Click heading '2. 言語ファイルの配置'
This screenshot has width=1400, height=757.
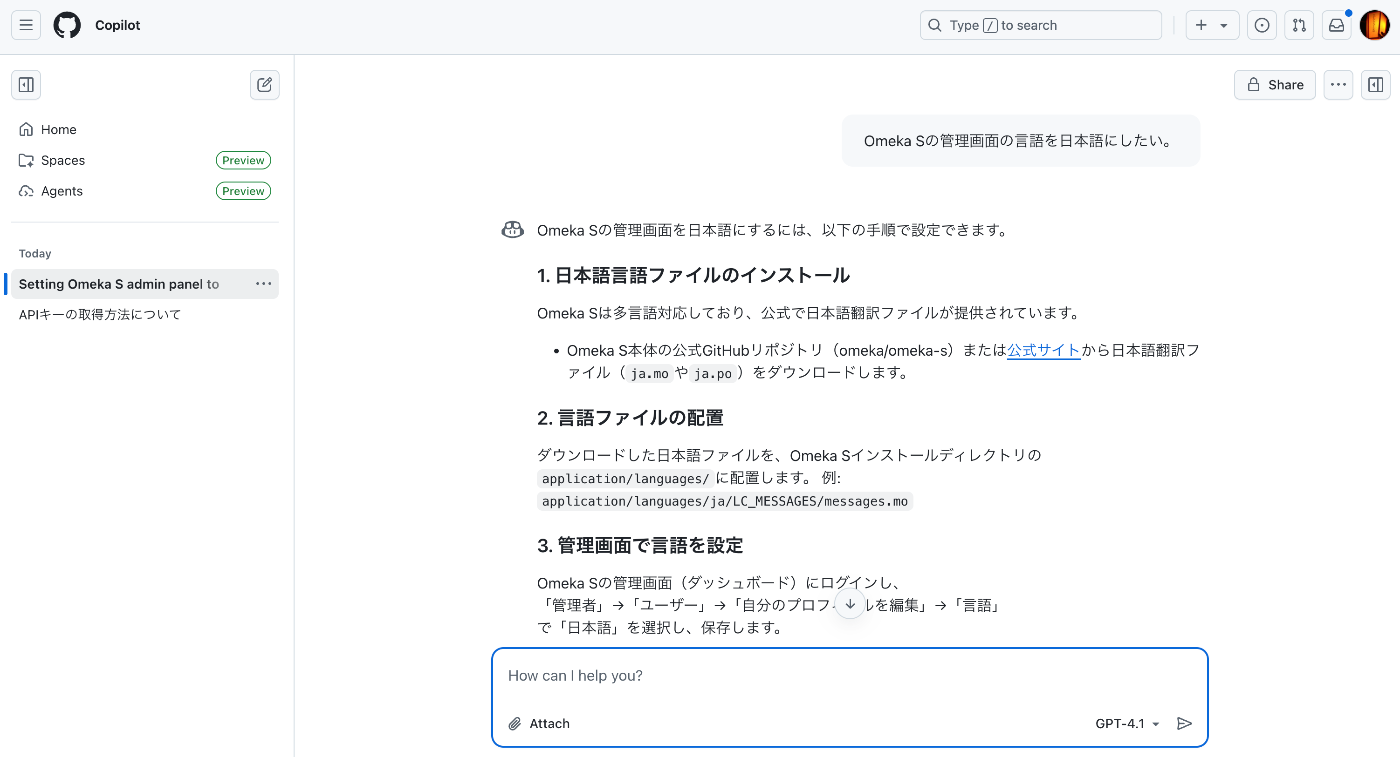pos(630,417)
